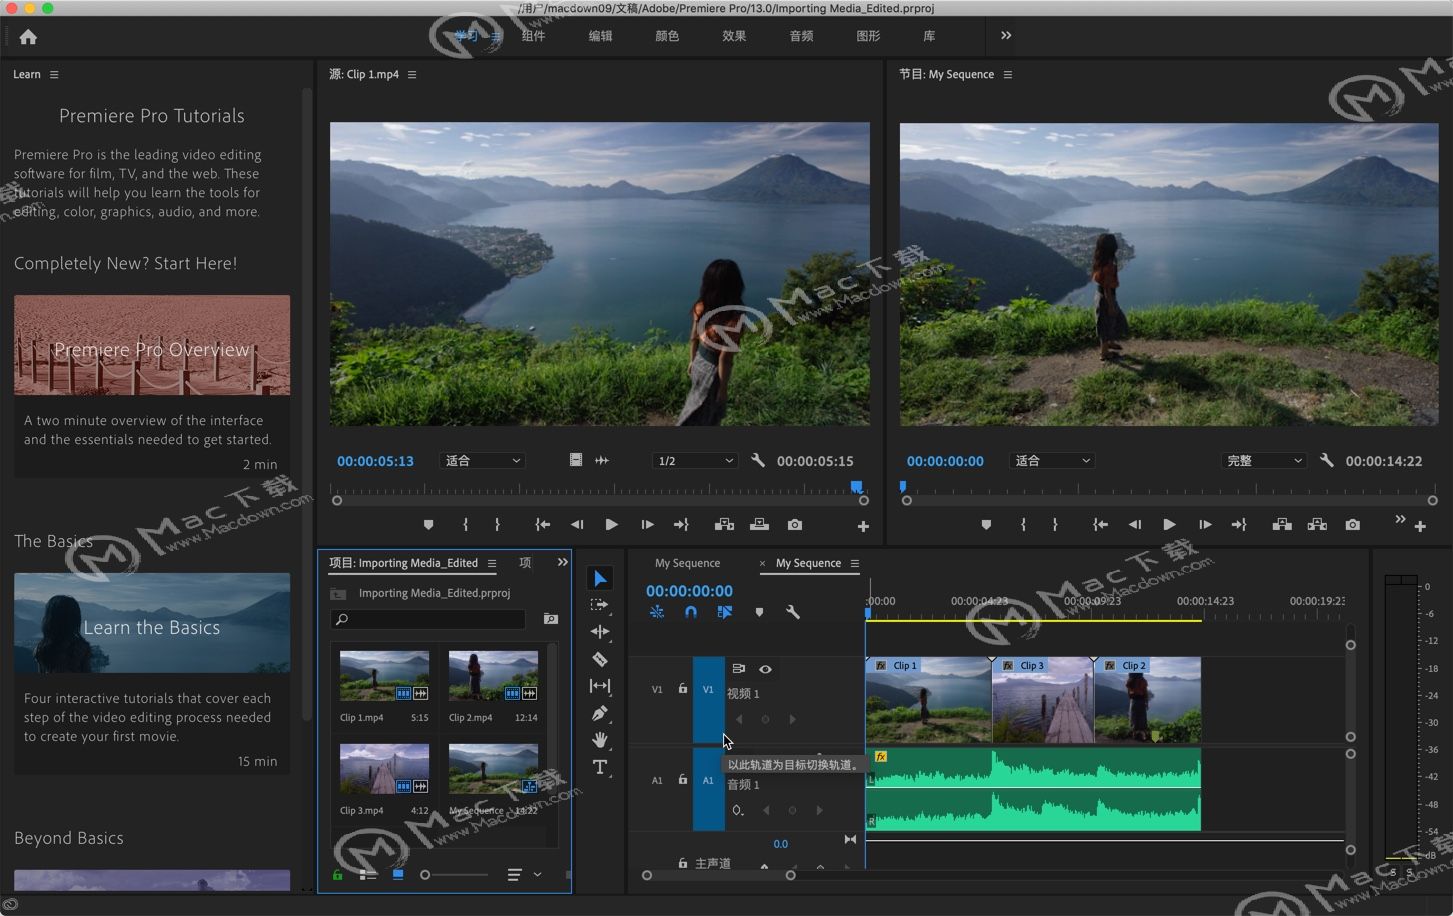The image size is (1453, 916).
Task: Switch to 效果 workspace tab
Action: click(x=734, y=36)
